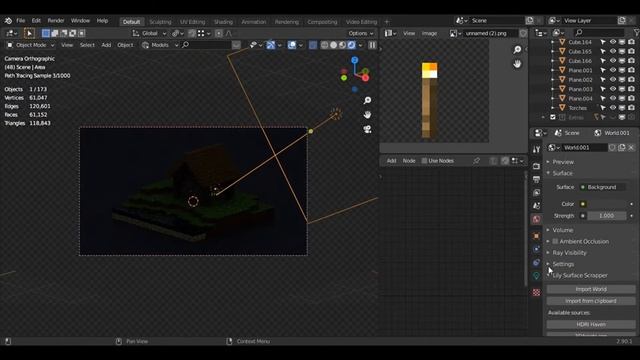Open the Object Data properties tab
Image resolution: width=640 pixels, height=360 pixels.
click(x=536, y=276)
